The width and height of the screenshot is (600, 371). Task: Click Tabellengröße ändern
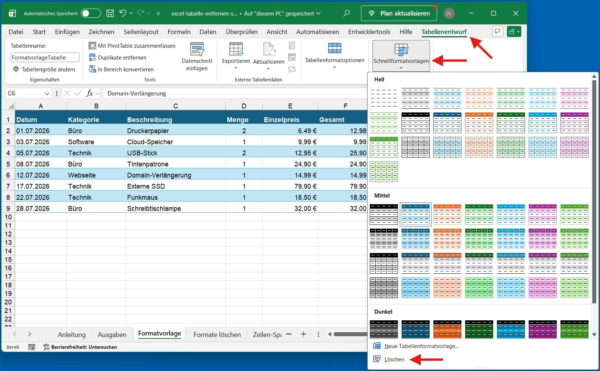44,69
